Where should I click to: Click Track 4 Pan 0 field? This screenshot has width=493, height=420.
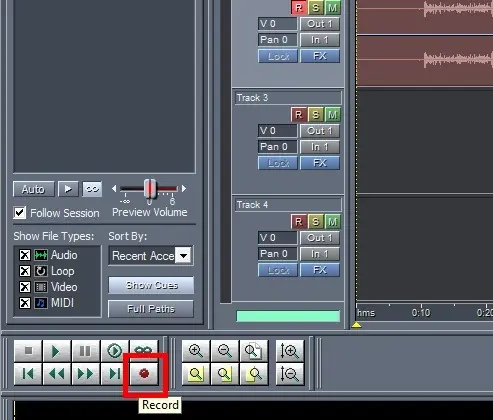(277, 254)
